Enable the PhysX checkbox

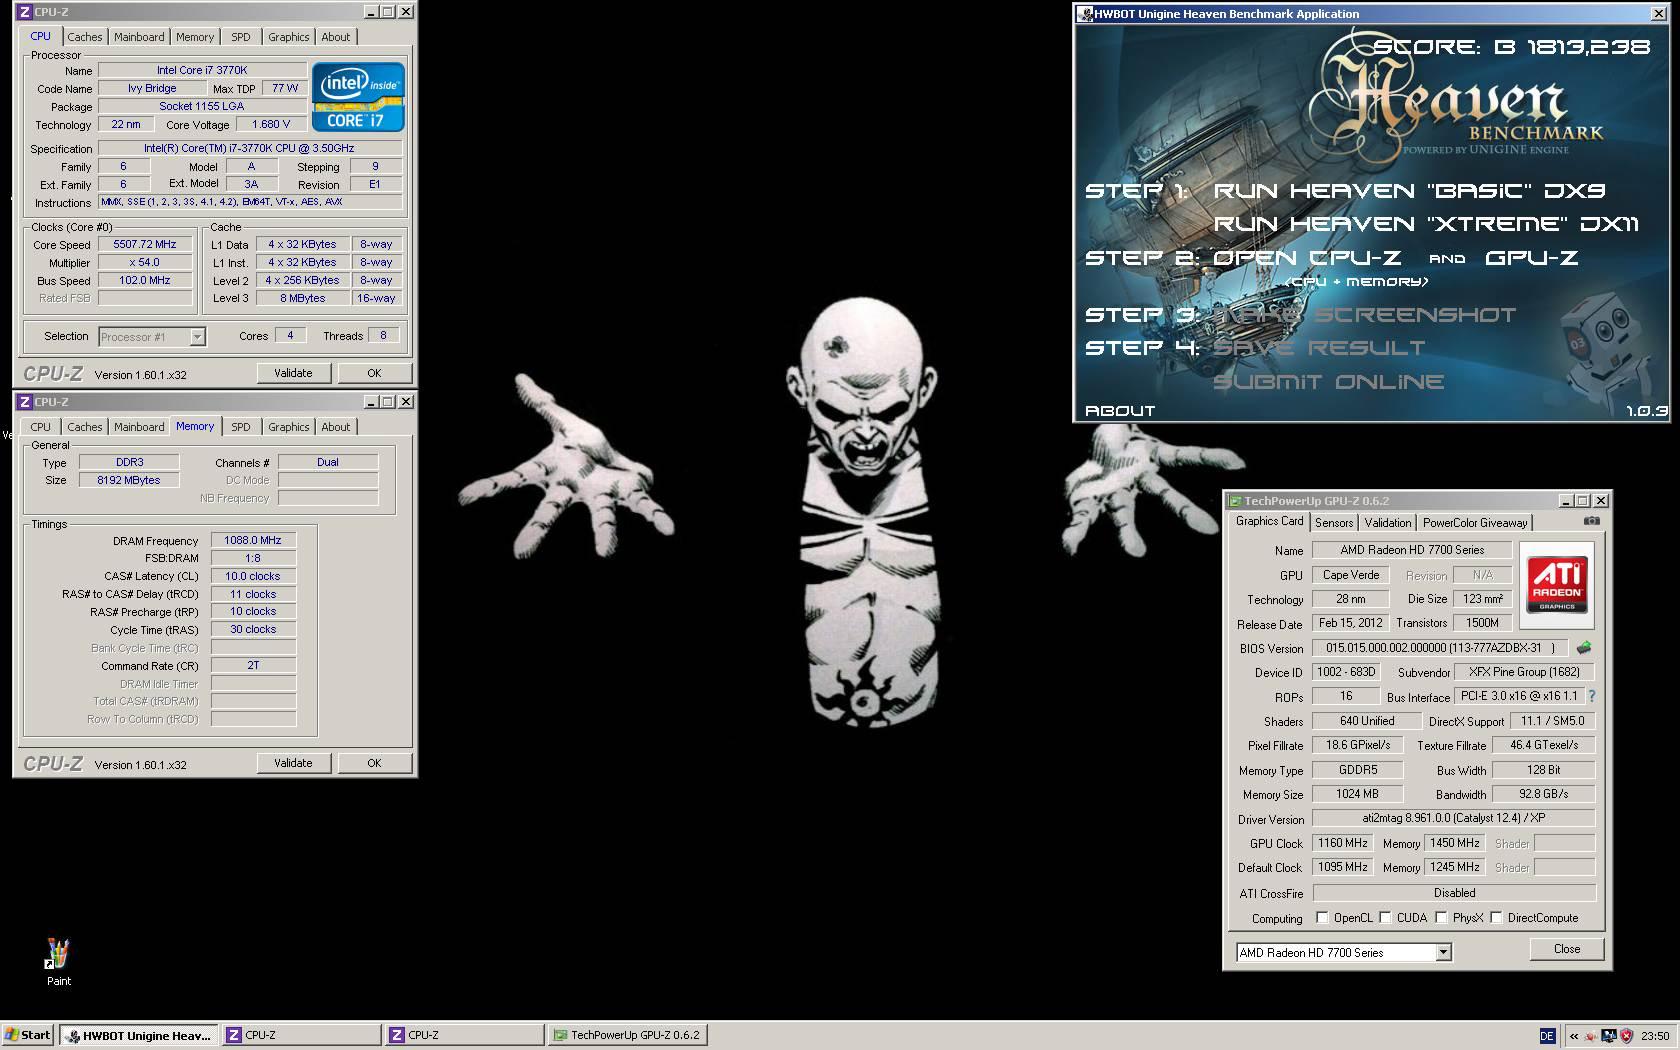(1441, 917)
